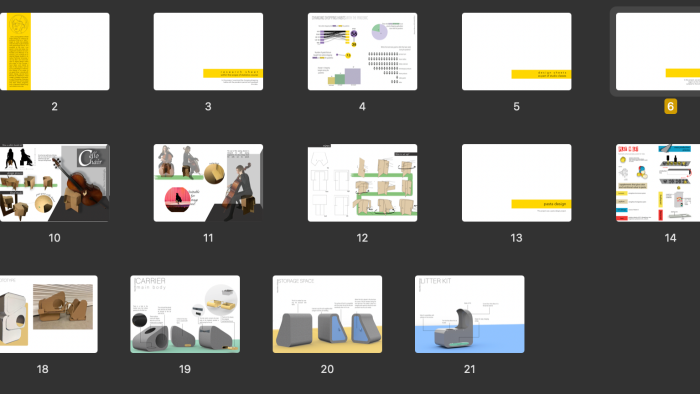700x394 pixels.
Task: Click the slide number label 4
Action: [x=362, y=107]
